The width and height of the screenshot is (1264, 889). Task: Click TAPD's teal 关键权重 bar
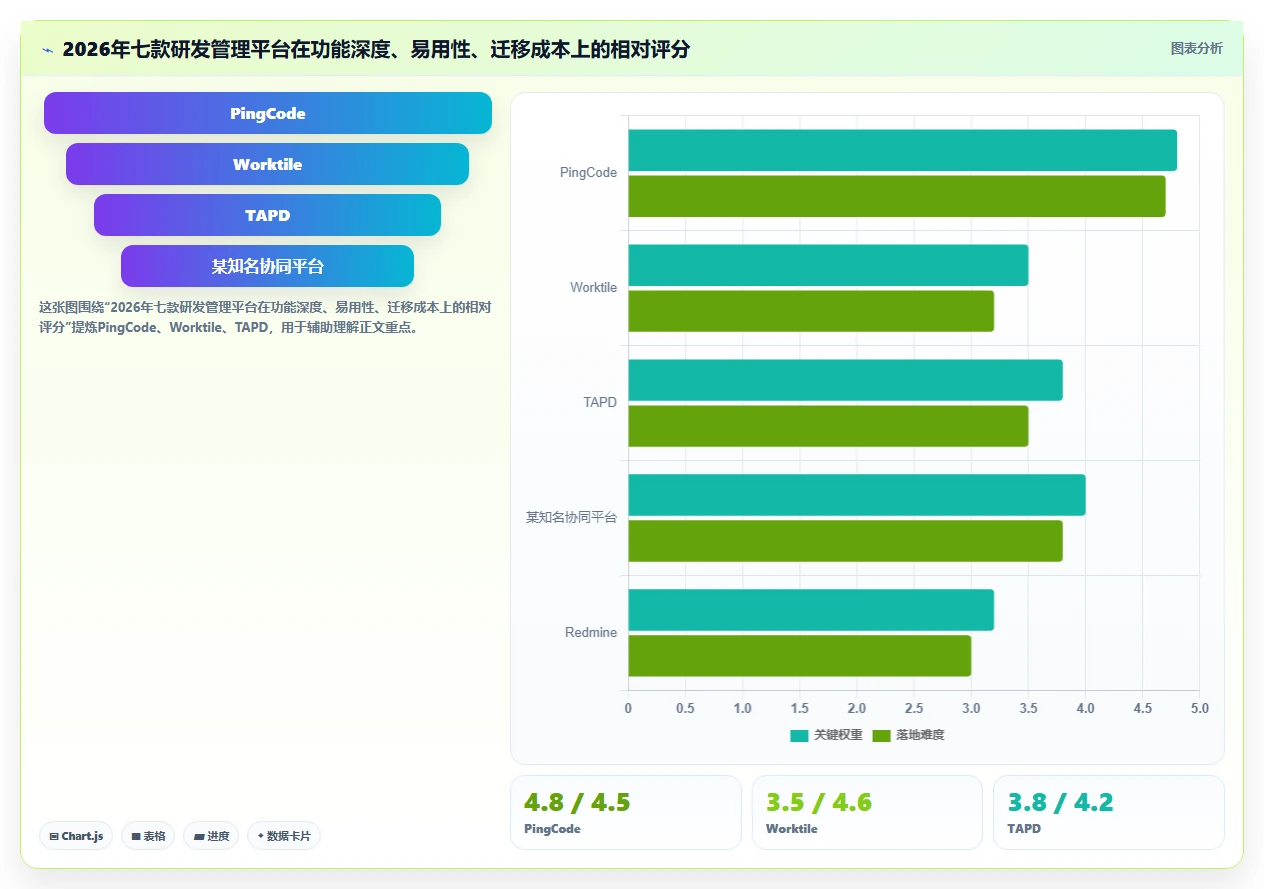[845, 380]
